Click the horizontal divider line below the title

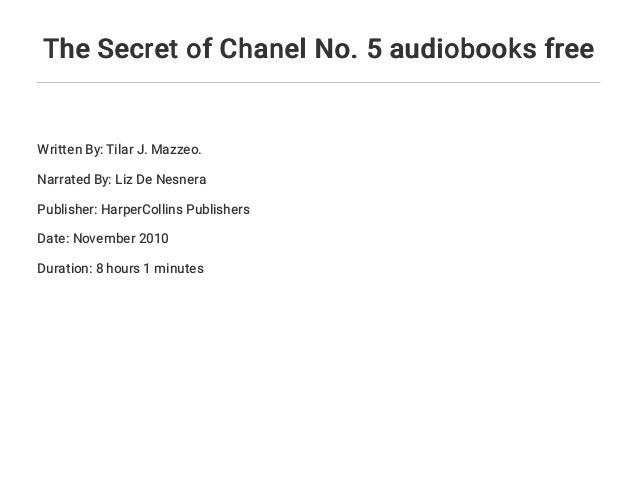[x=319, y=82]
